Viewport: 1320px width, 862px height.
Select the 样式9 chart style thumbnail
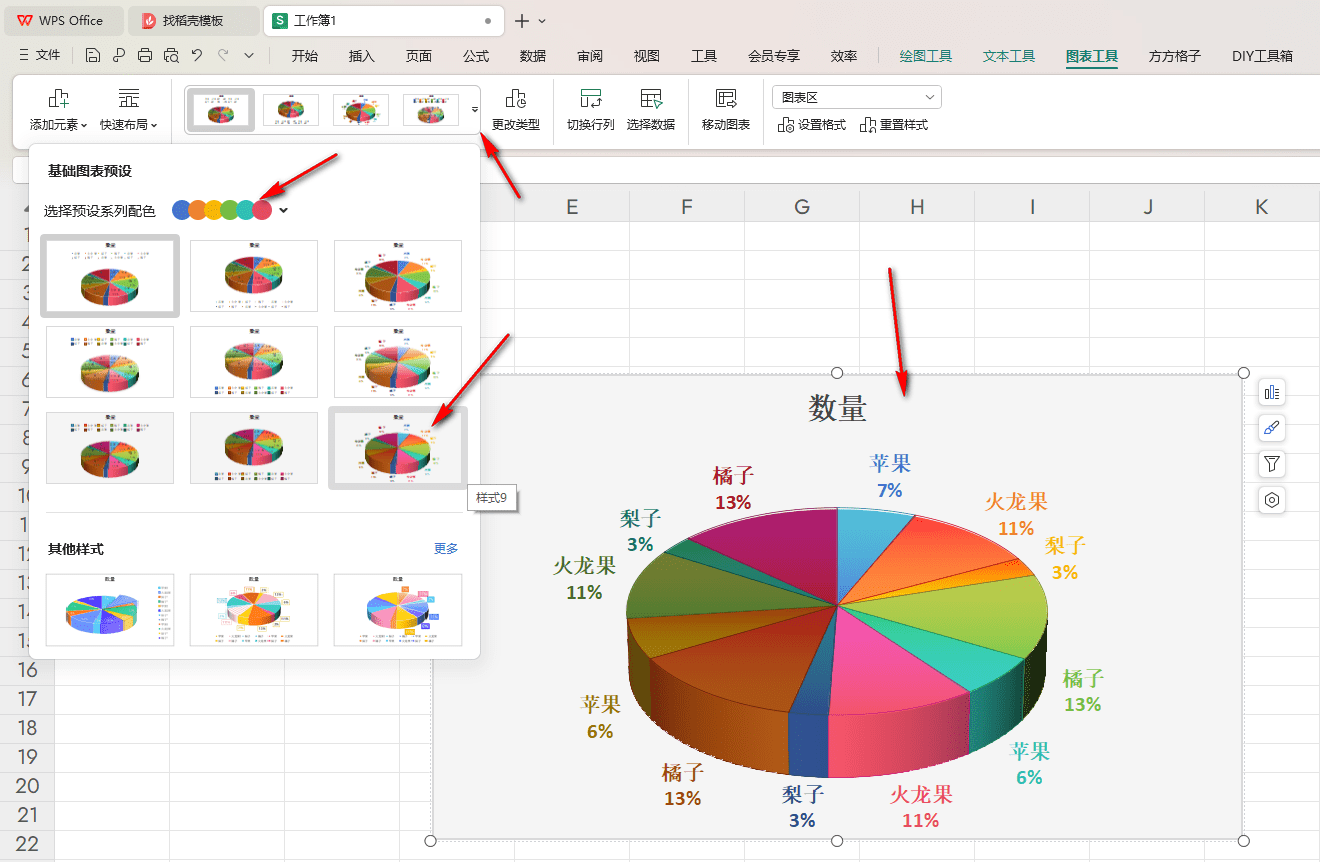pyautogui.click(x=398, y=447)
